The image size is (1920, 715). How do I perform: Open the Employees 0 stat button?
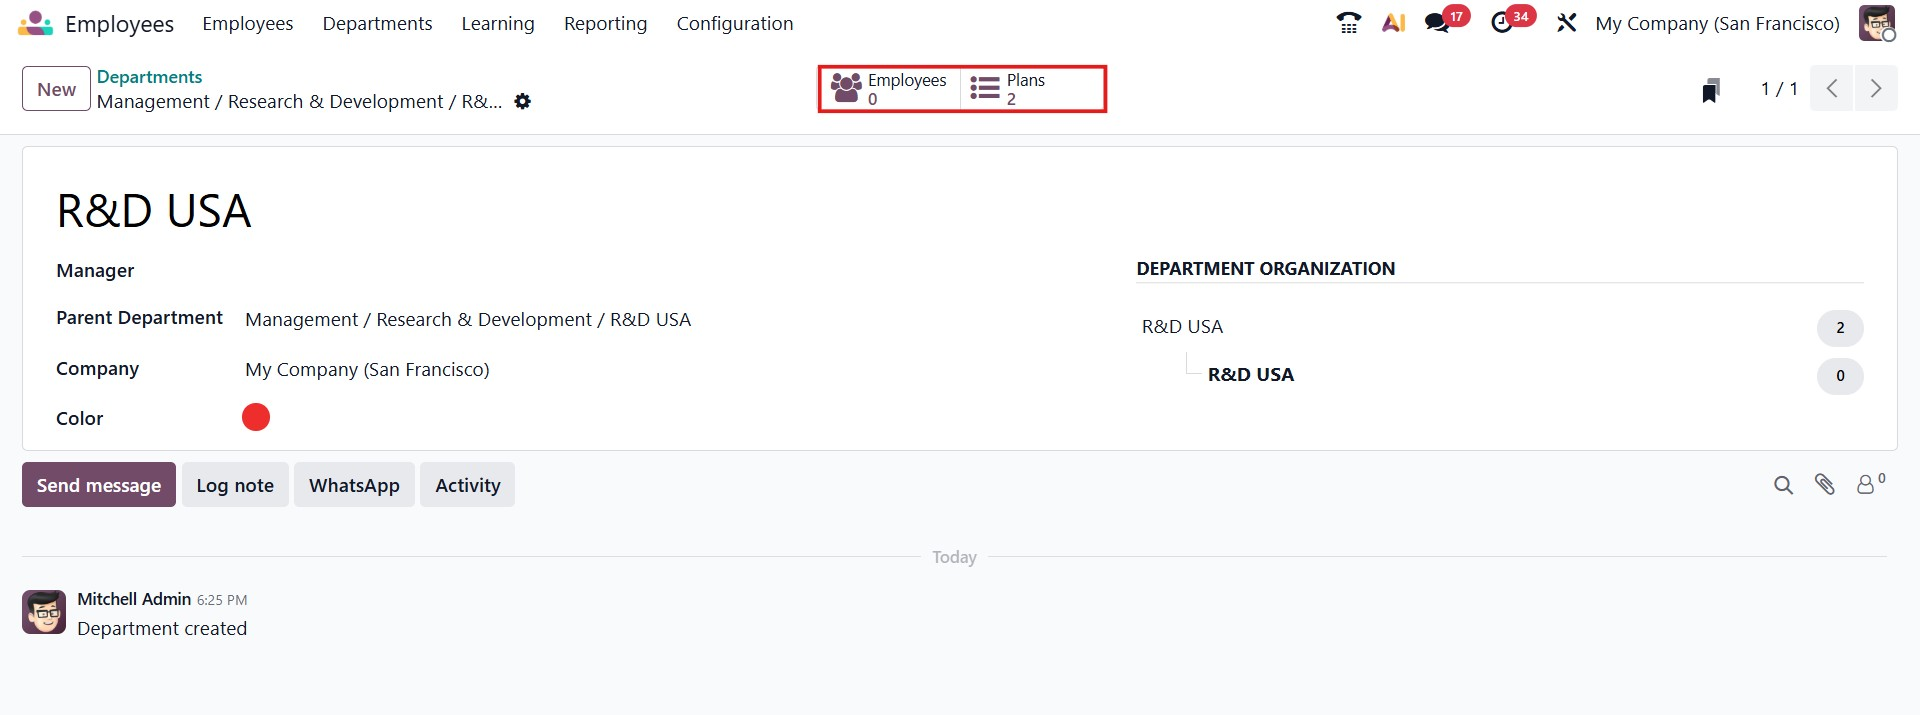point(890,89)
